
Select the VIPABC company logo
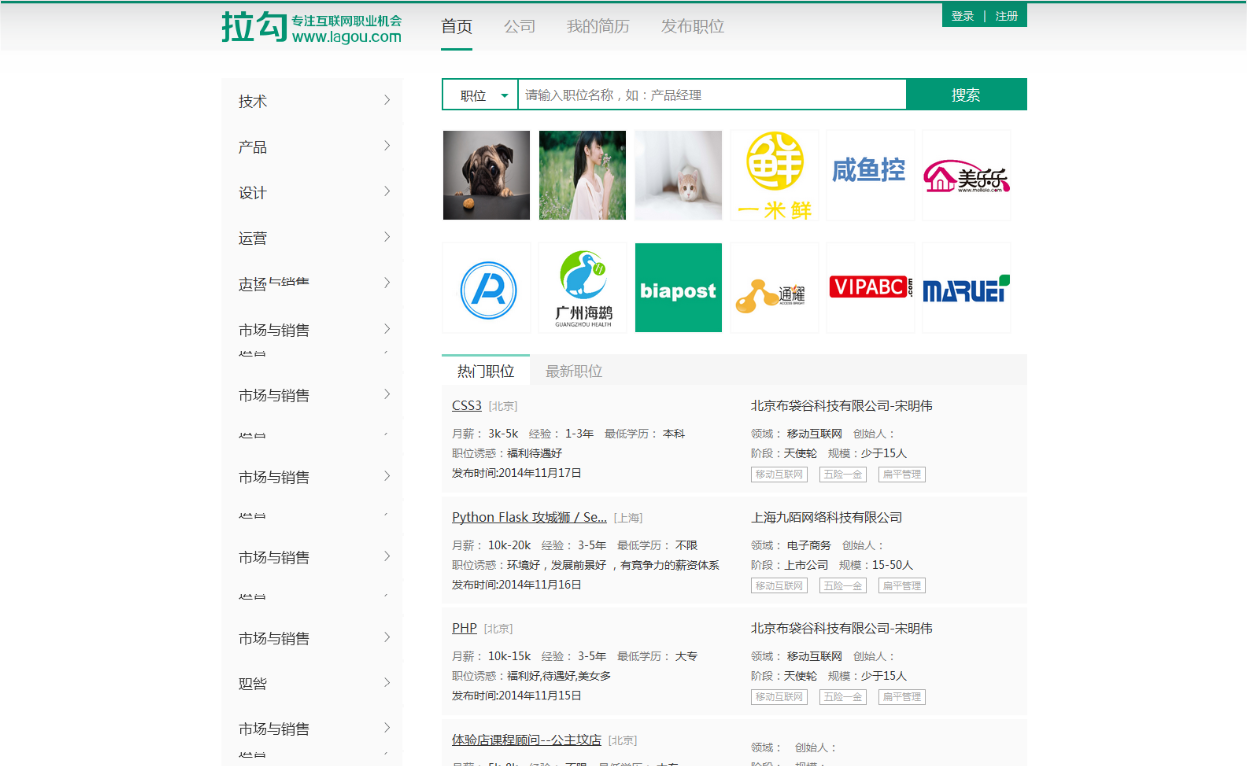click(x=870, y=287)
